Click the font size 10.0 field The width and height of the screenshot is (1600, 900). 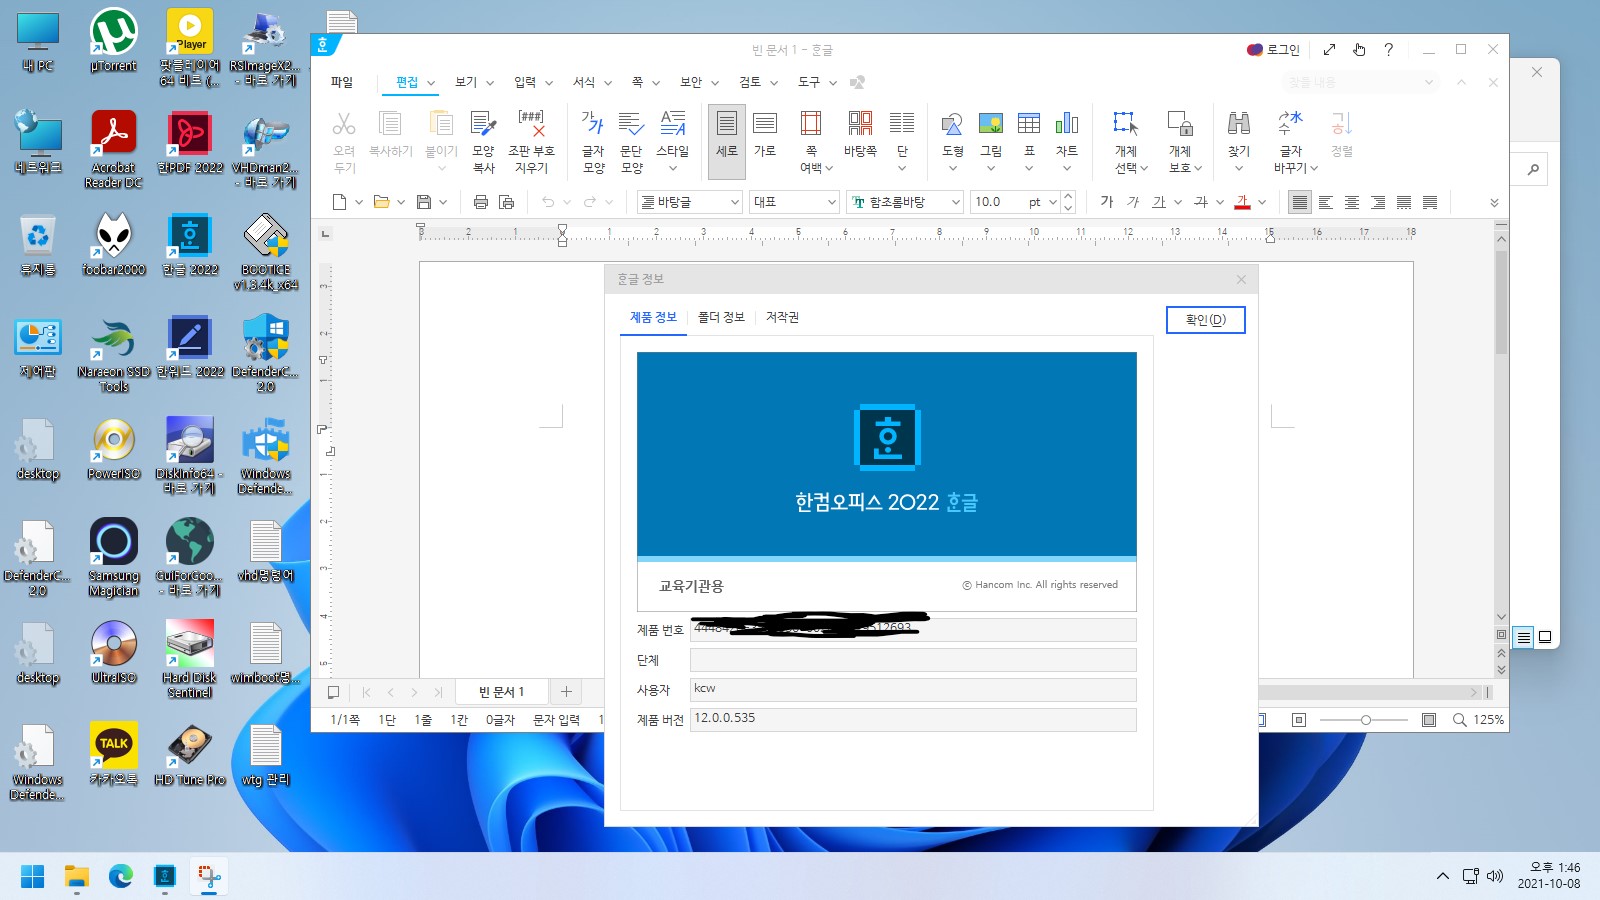pyautogui.click(x=998, y=202)
